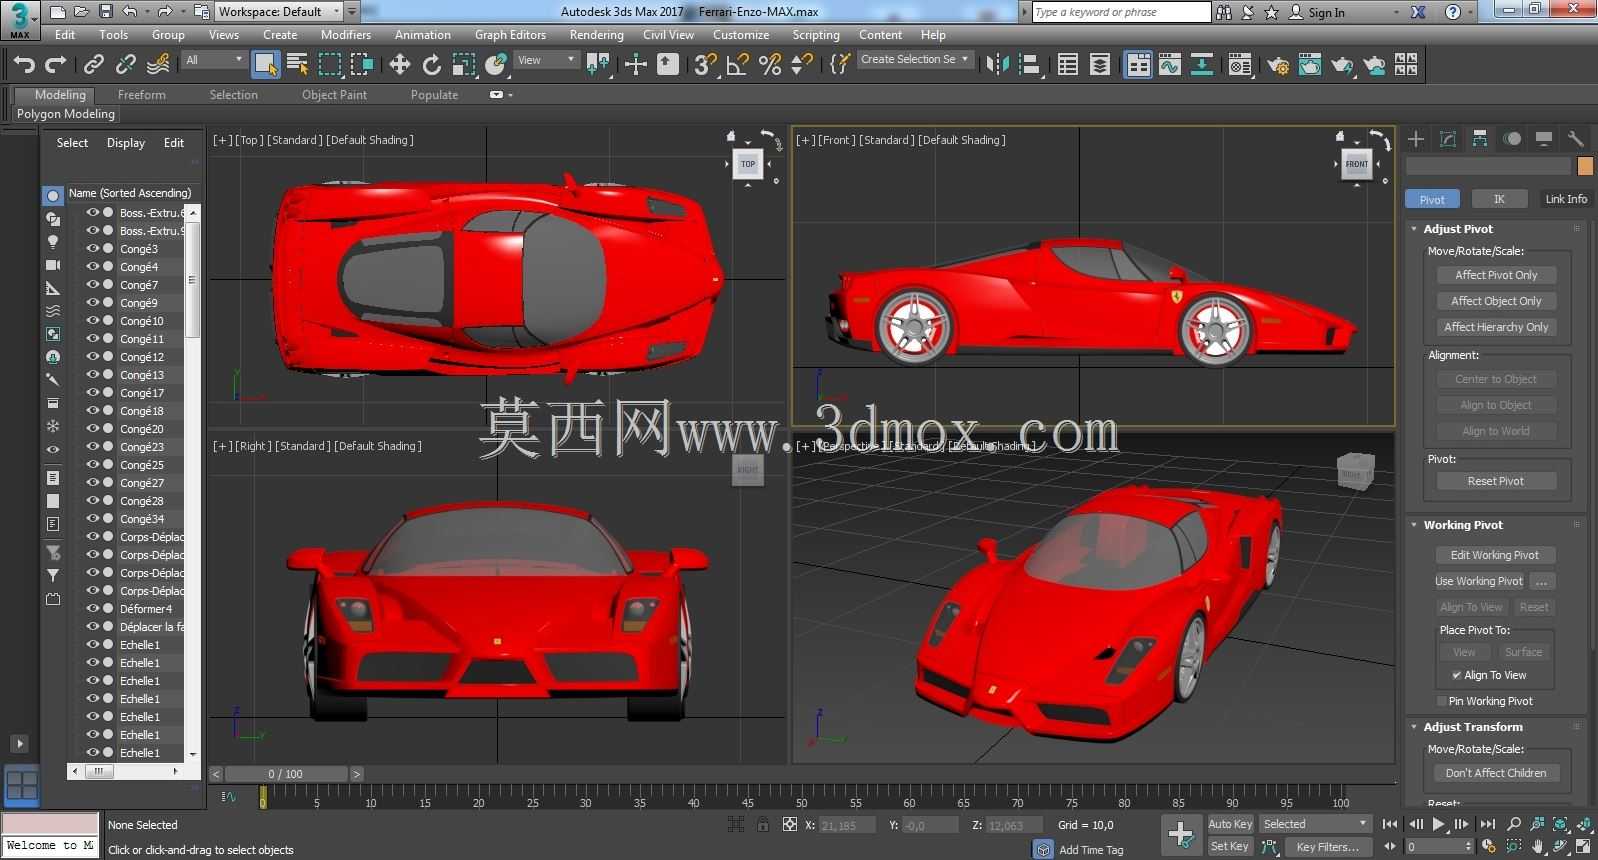
Task: Click the Edit Working Pivot button
Action: (1495, 555)
